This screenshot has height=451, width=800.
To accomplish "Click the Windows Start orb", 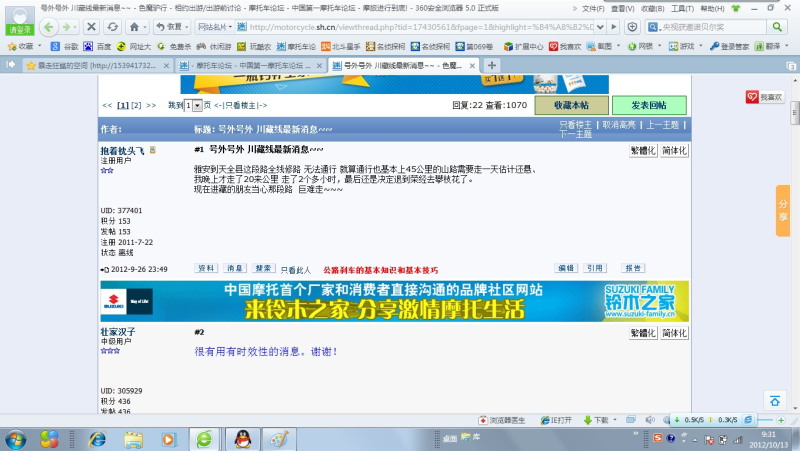I will point(17,438).
